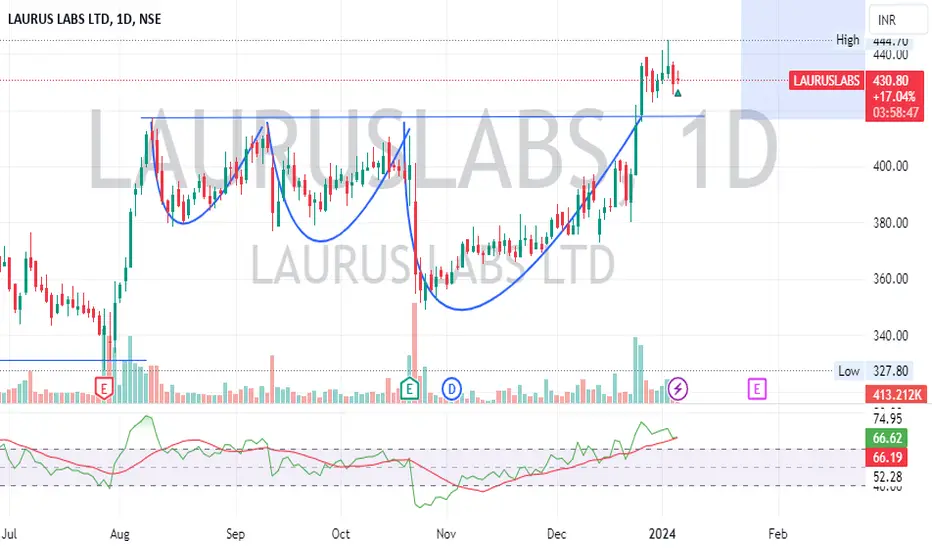
Task: Click the green 66.62 RSI value tag
Action: (887, 438)
